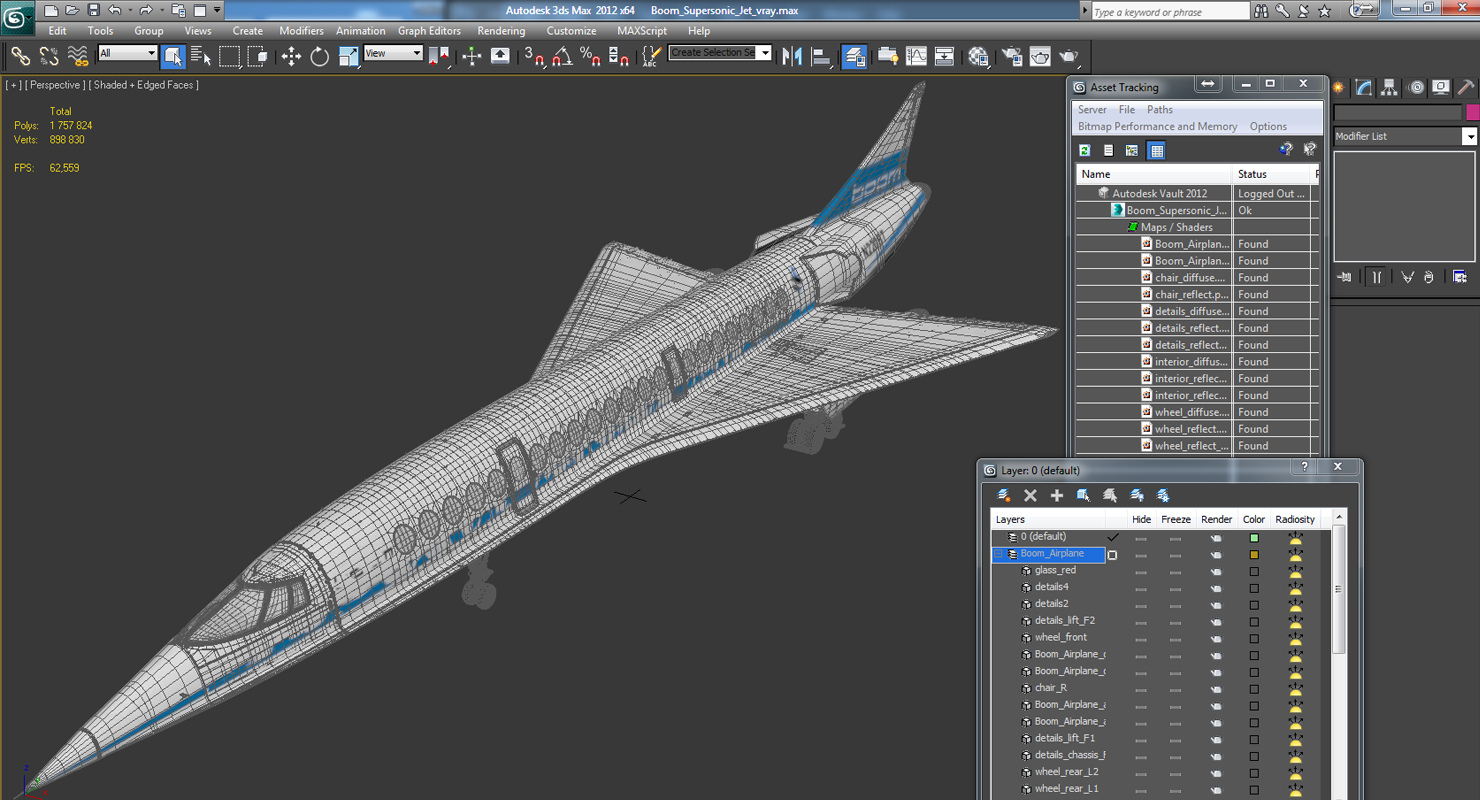The image size is (1480, 800).
Task: Click Delete layer X icon in Layer dialog
Action: 1031,495
